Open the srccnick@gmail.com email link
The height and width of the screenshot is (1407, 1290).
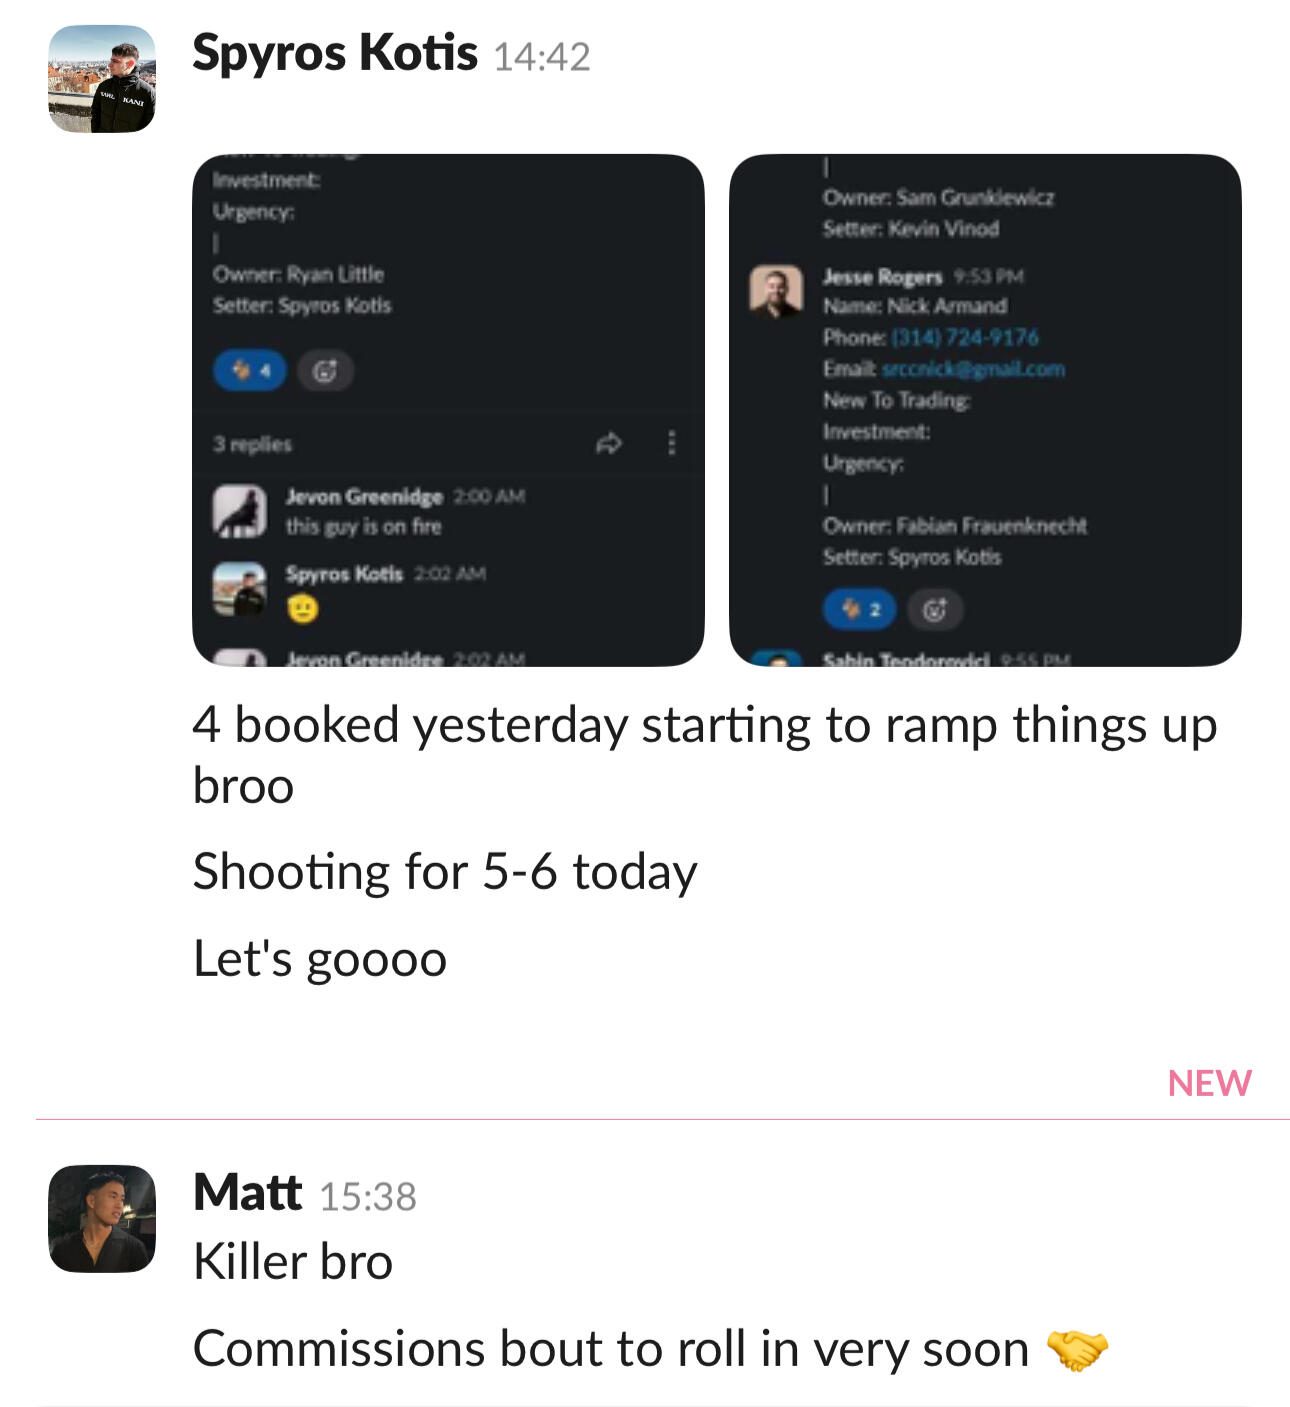tap(973, 369)
